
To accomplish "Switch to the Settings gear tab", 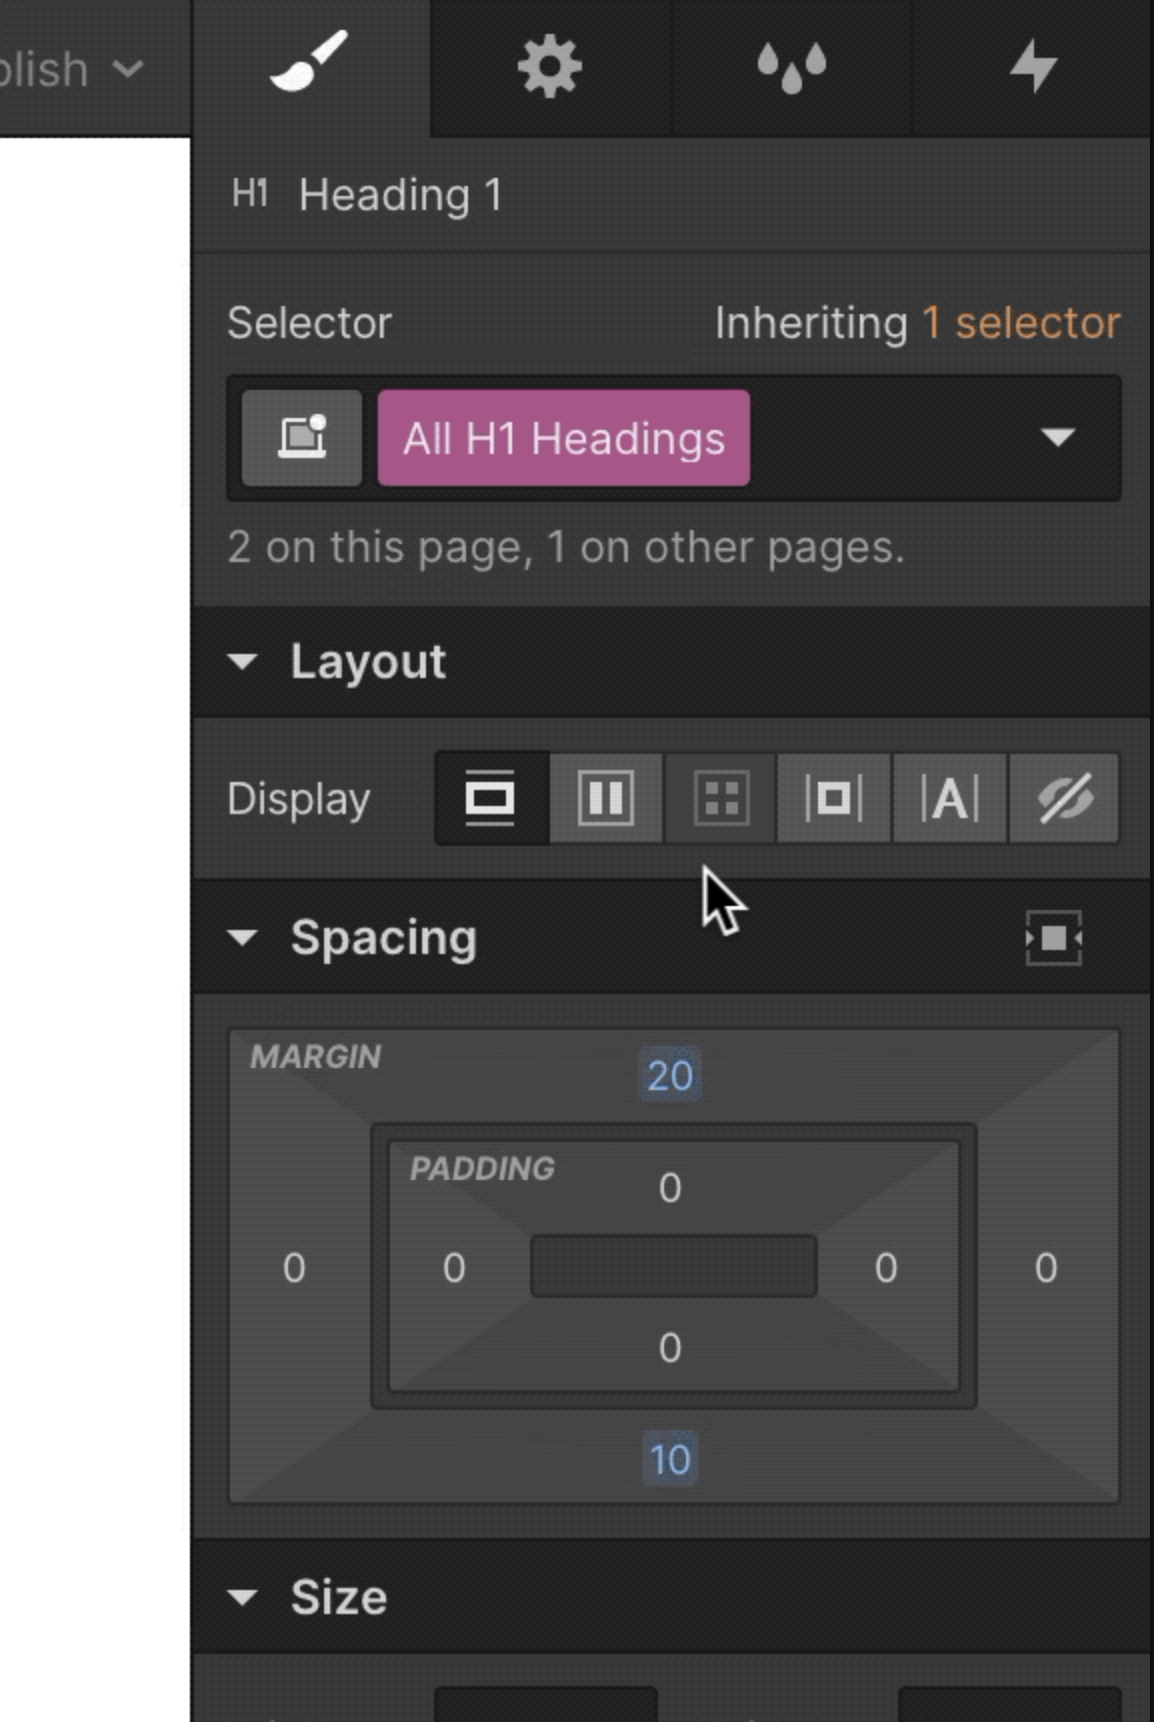I will click(x=549, y=66).
